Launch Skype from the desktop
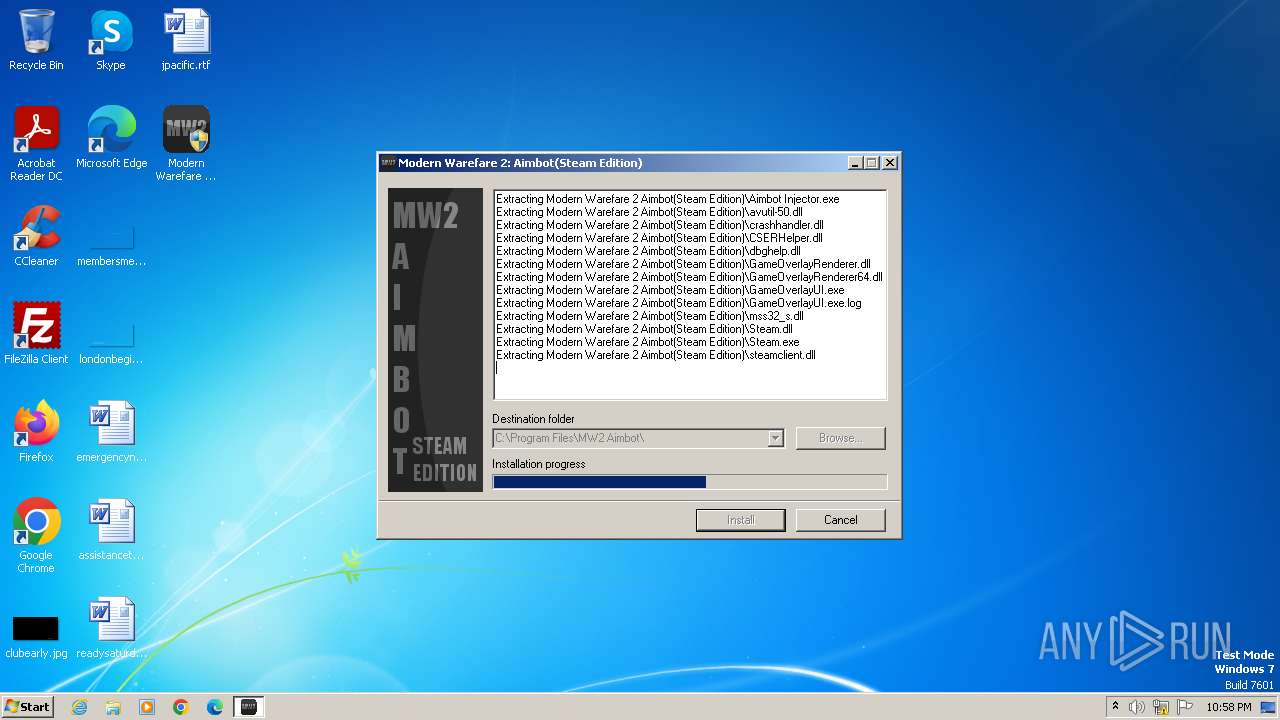 (x=110, y=40)
